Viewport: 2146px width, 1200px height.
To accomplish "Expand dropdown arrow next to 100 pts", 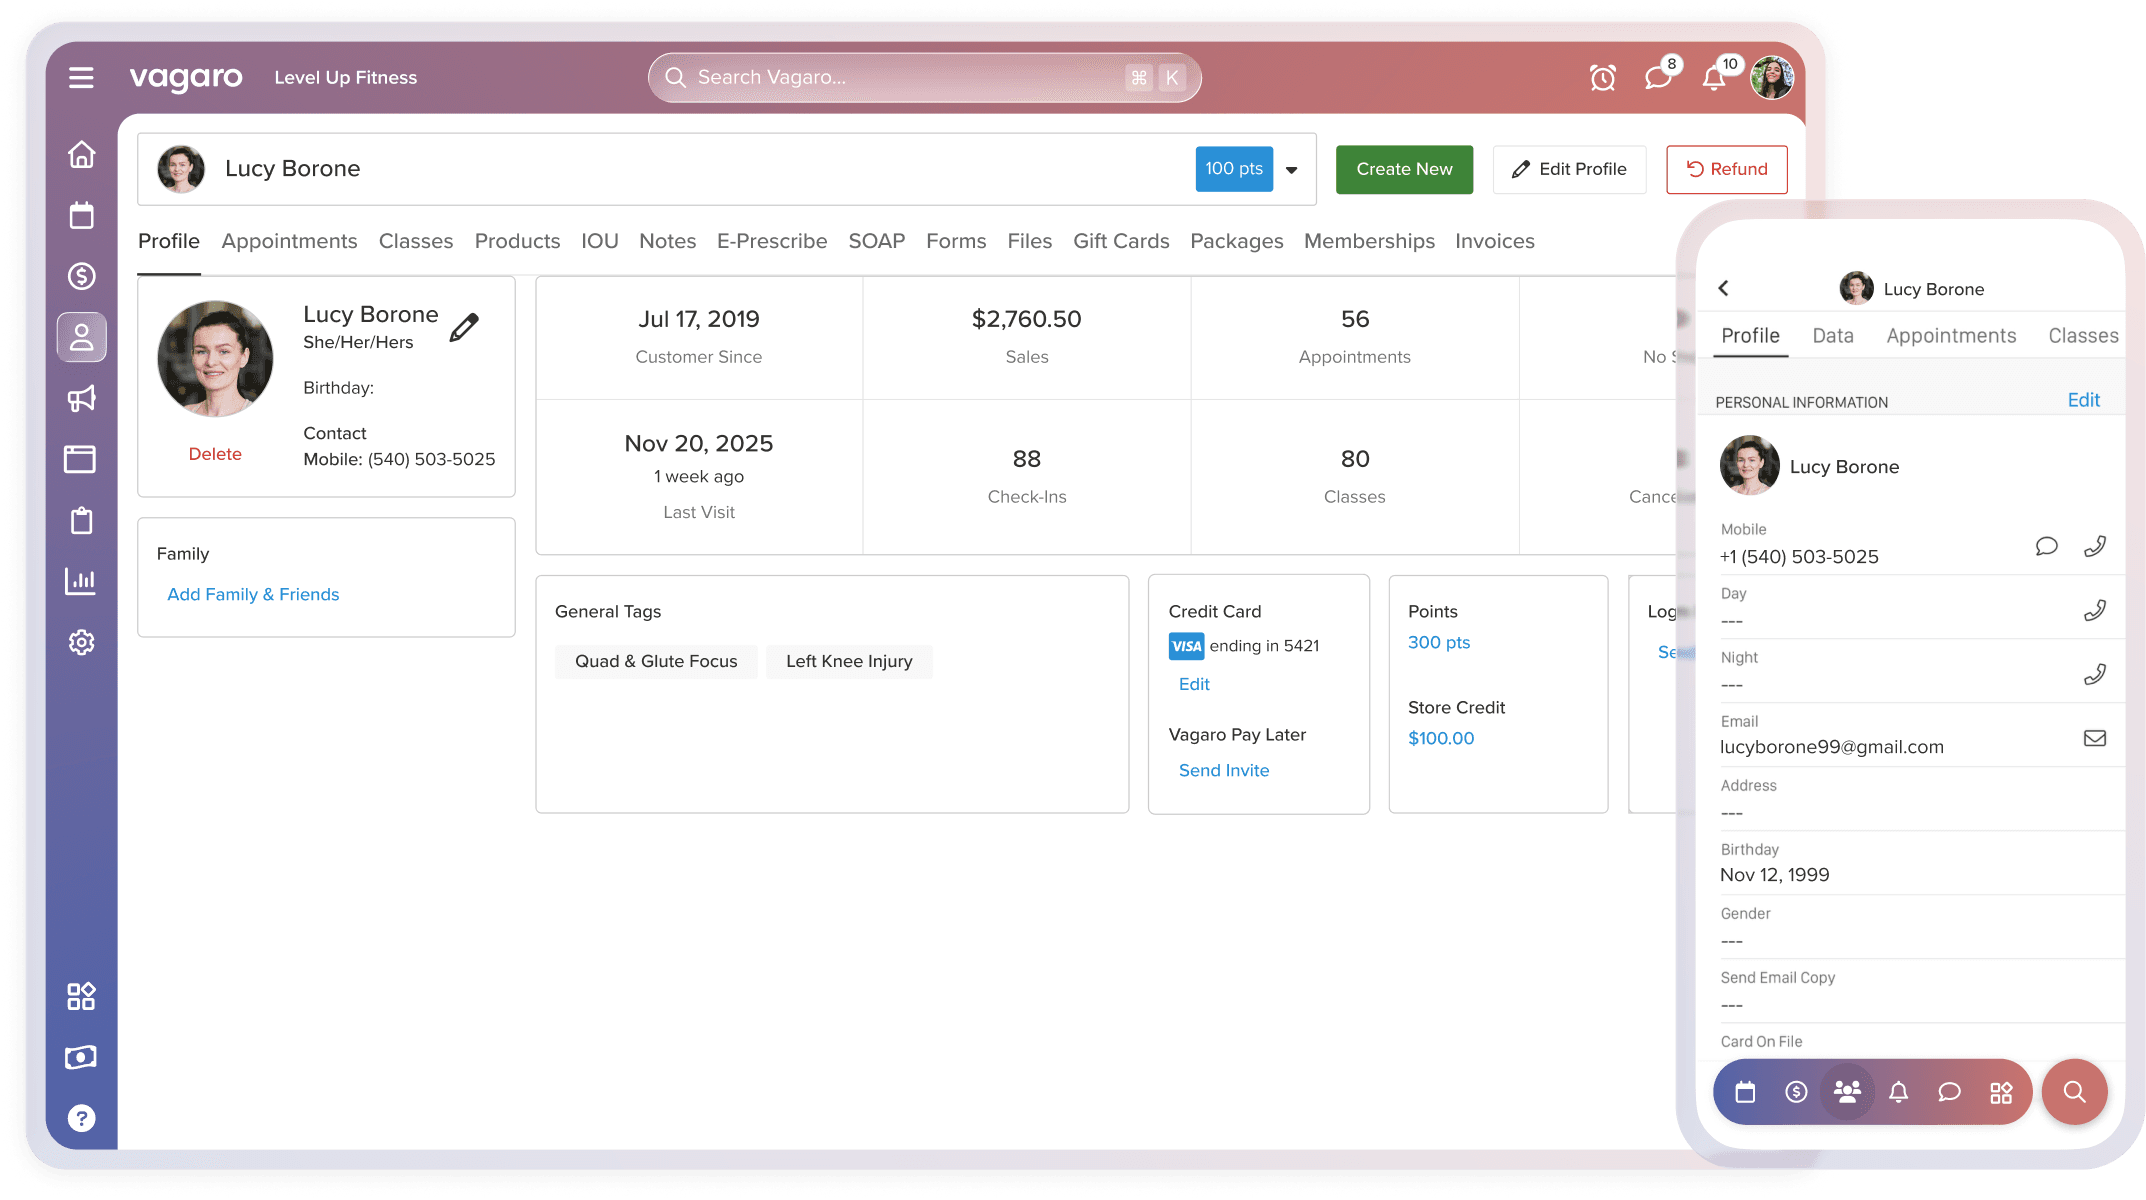I will [1292, 170].
